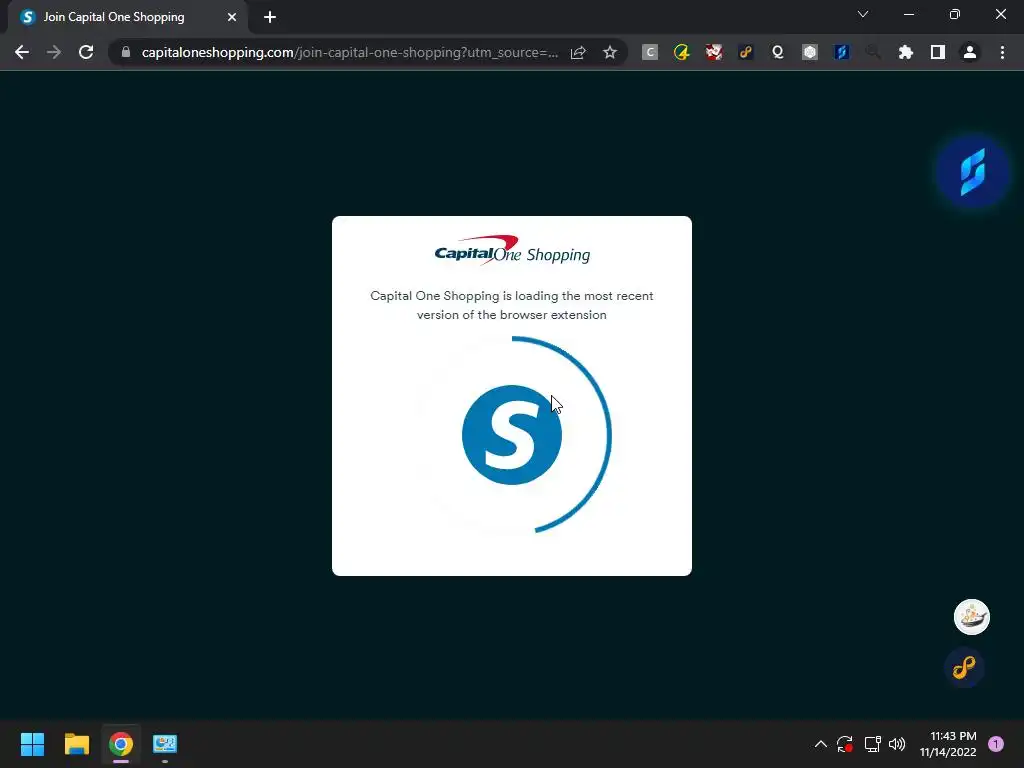Switch to Chrome in the taskbar
The image size is (1024, 768).
point(121,744)
